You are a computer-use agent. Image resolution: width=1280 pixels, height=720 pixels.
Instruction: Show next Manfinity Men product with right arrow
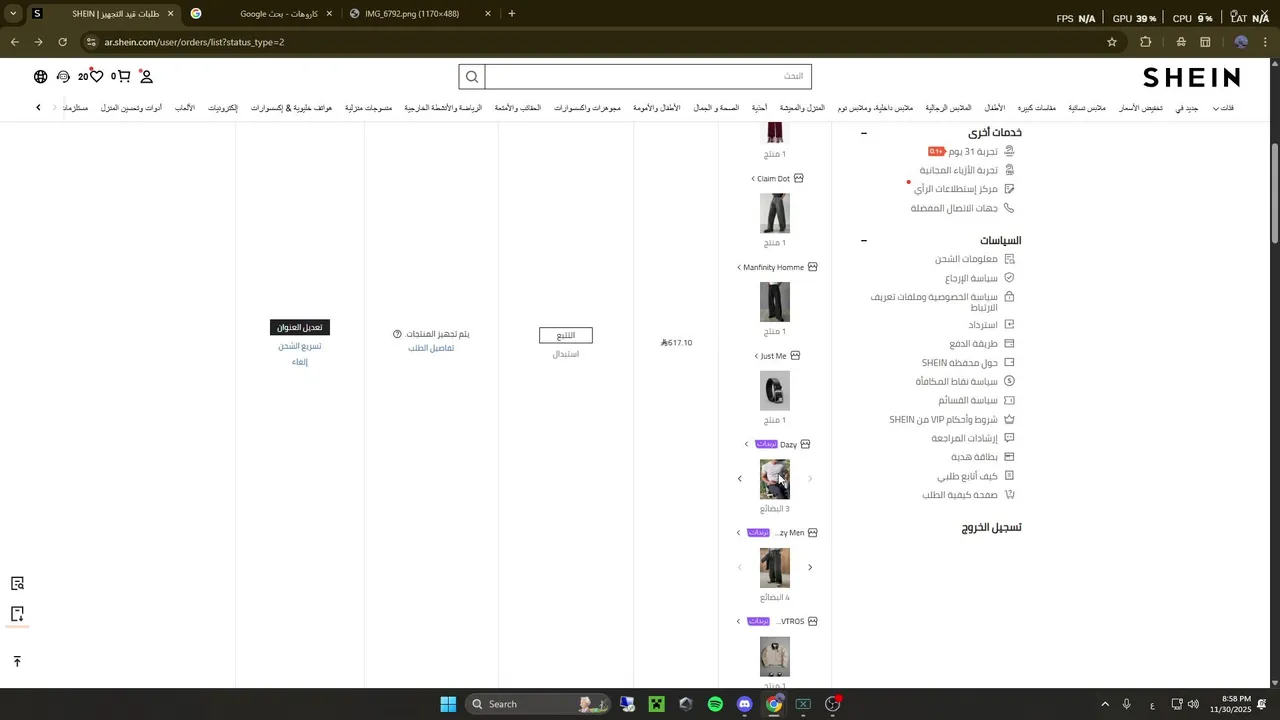(x=810, y=568)
